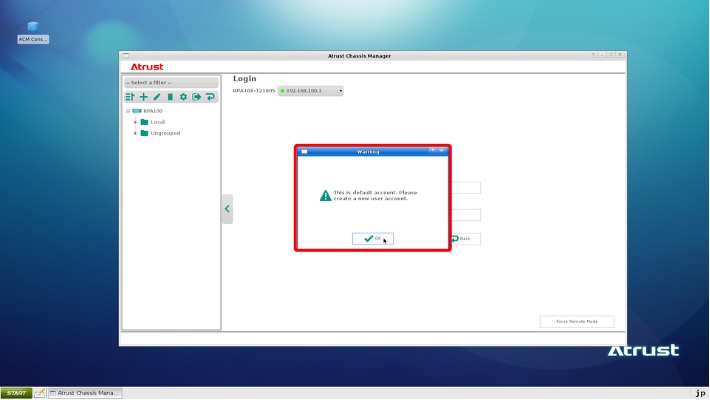Click the sort list icon in sidebar toolbar
Viewport: 710px width, 400px height.
click(x=130, y=97)
